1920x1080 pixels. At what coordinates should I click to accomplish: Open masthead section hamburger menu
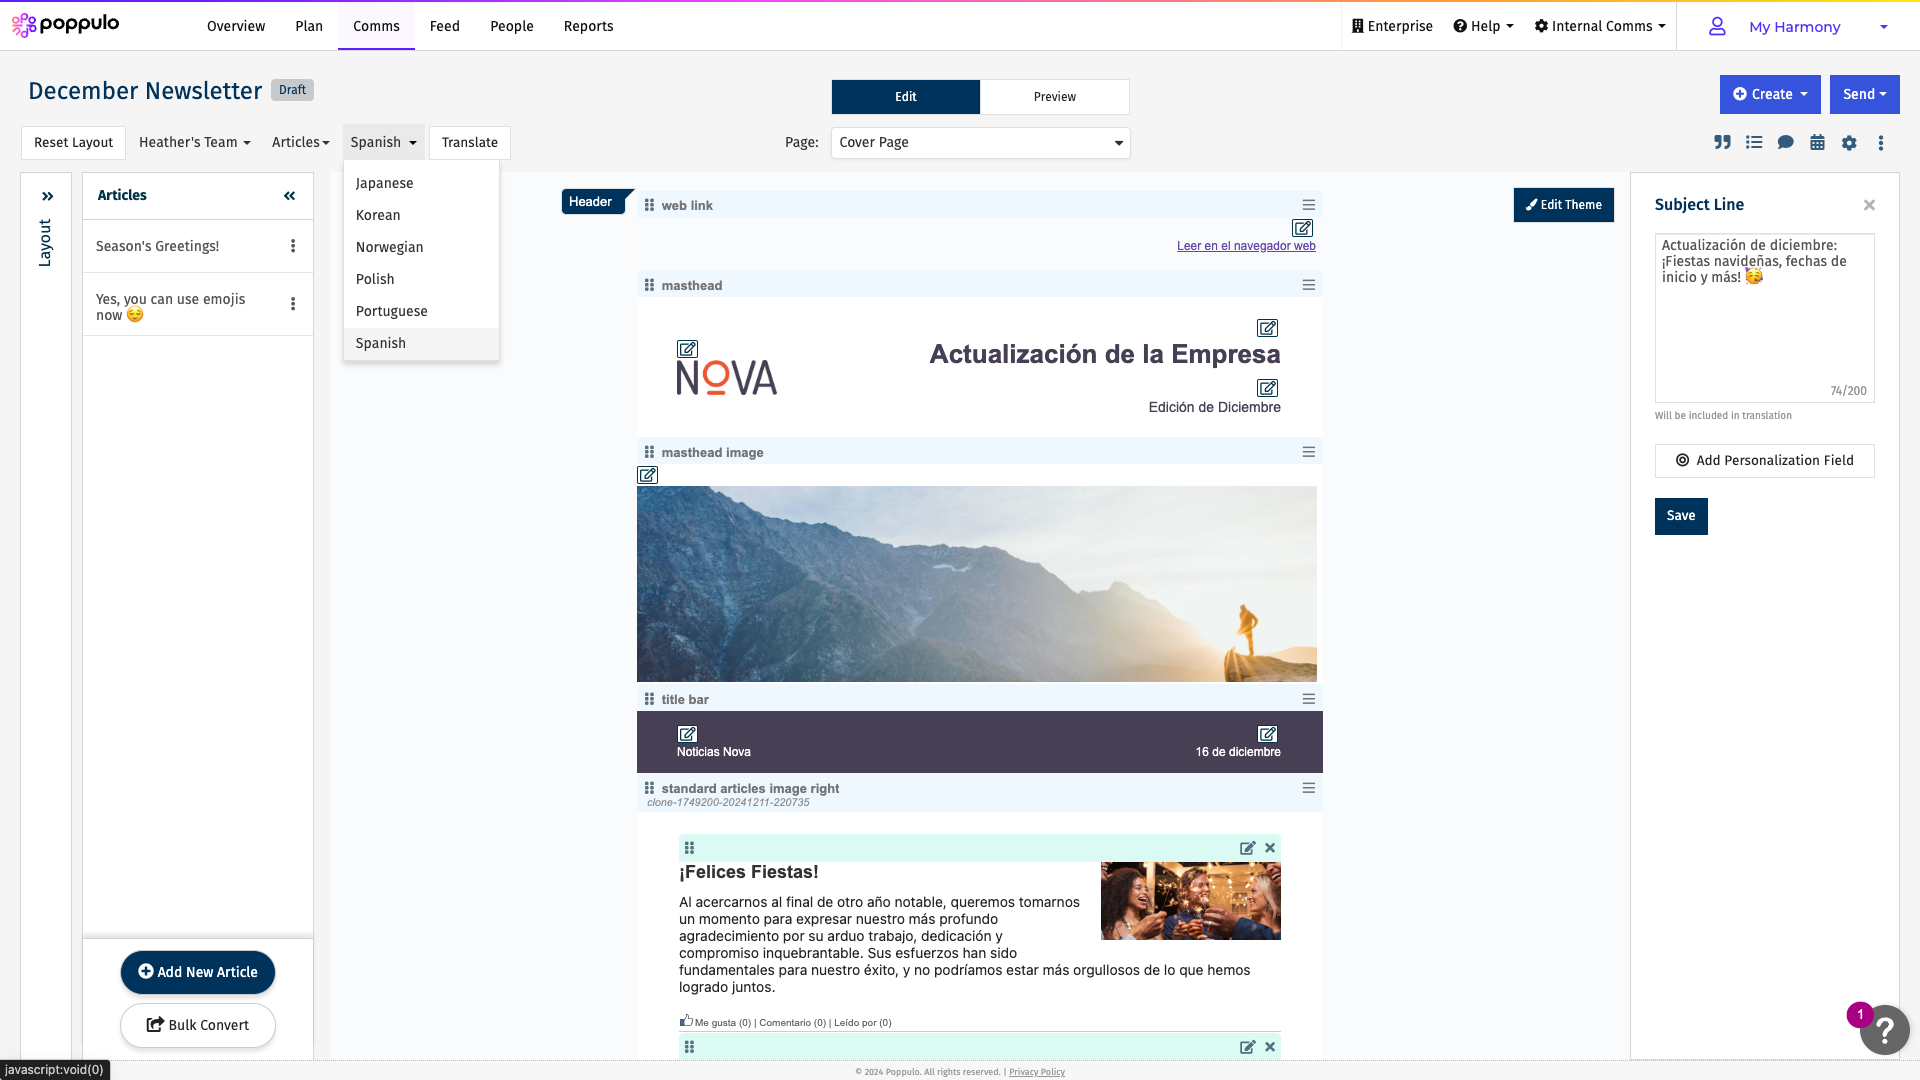click(x=1308, y=285)
